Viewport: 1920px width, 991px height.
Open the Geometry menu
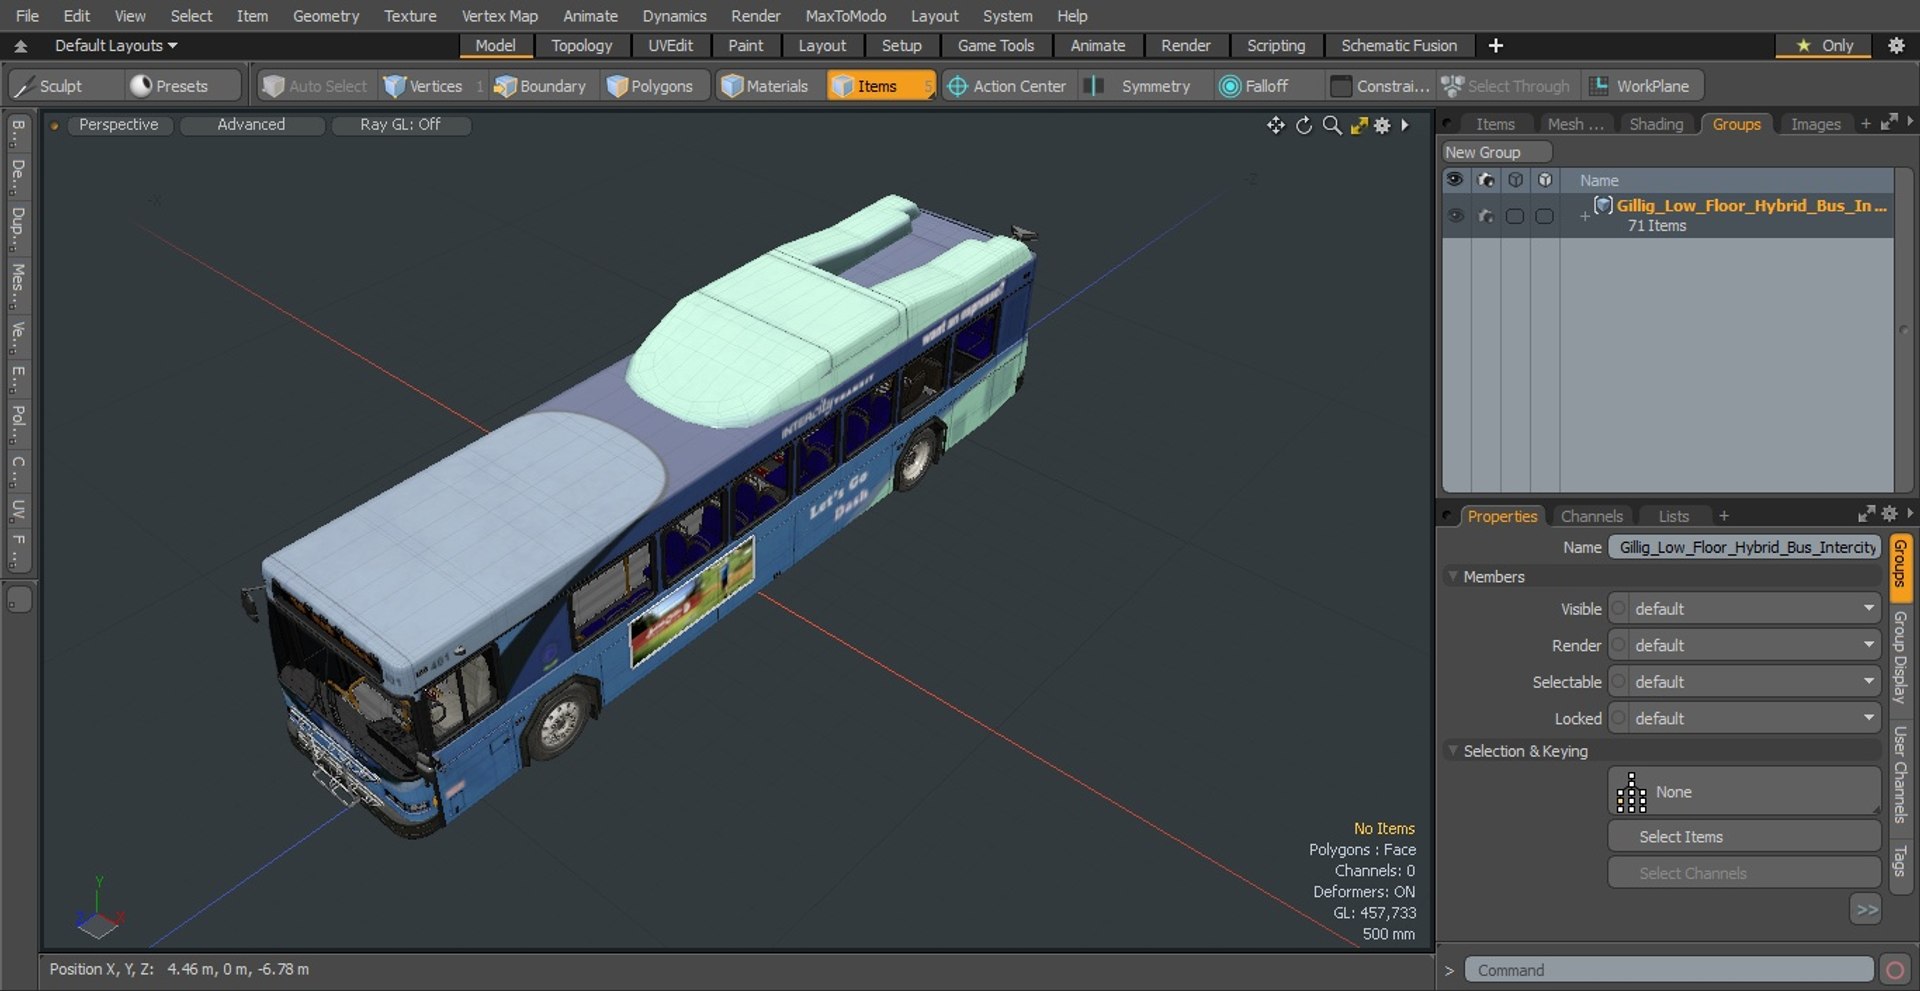pyautogui.click(x=326, y=16)
